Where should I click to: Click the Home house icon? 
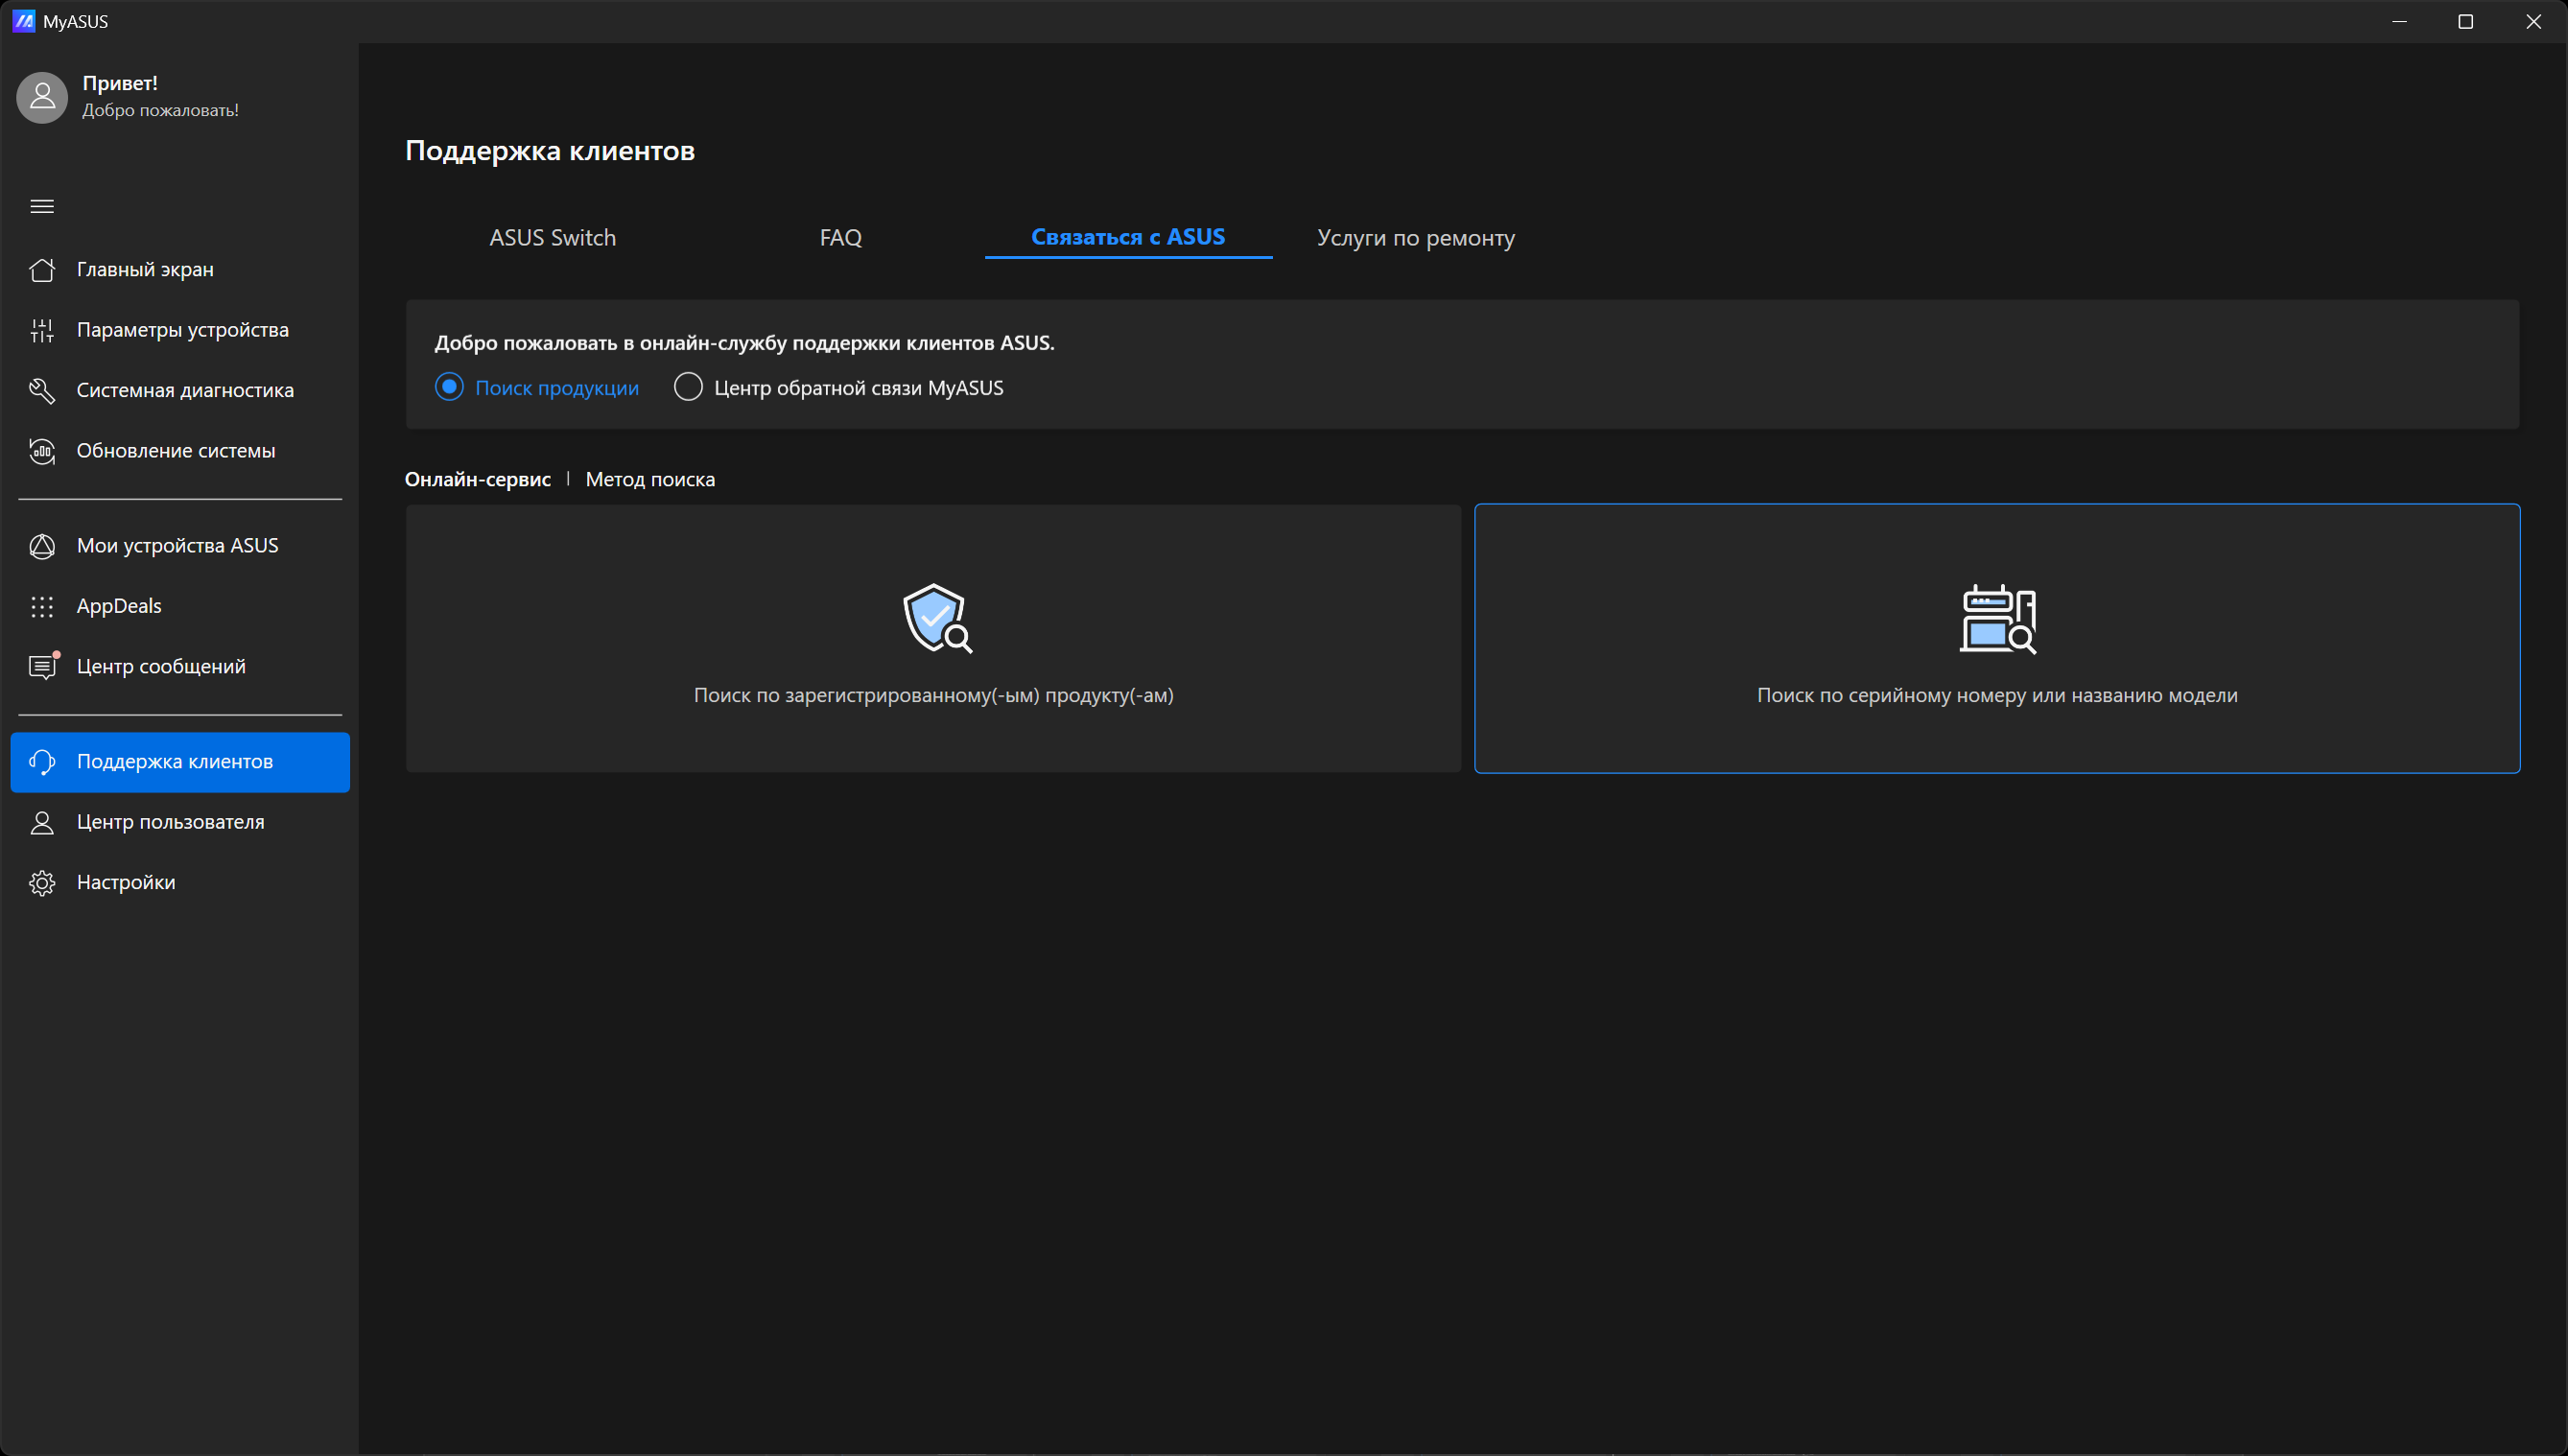pyautogui.click(x=42, y=270)
